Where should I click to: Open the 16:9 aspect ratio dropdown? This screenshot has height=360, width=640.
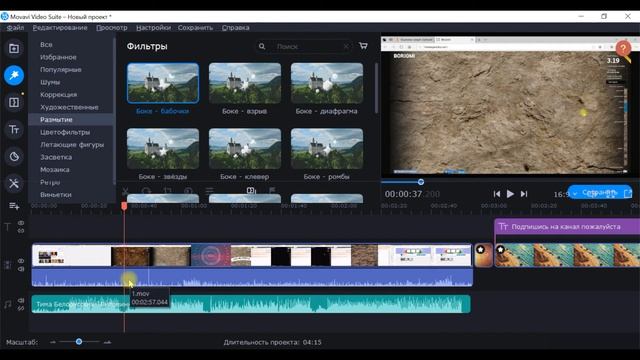coord(565,194)
